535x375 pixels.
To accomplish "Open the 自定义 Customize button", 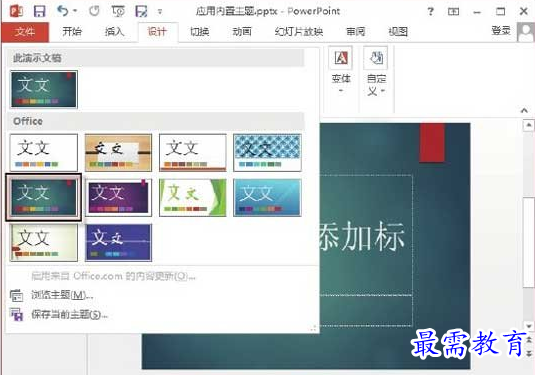I will point(376,71).
